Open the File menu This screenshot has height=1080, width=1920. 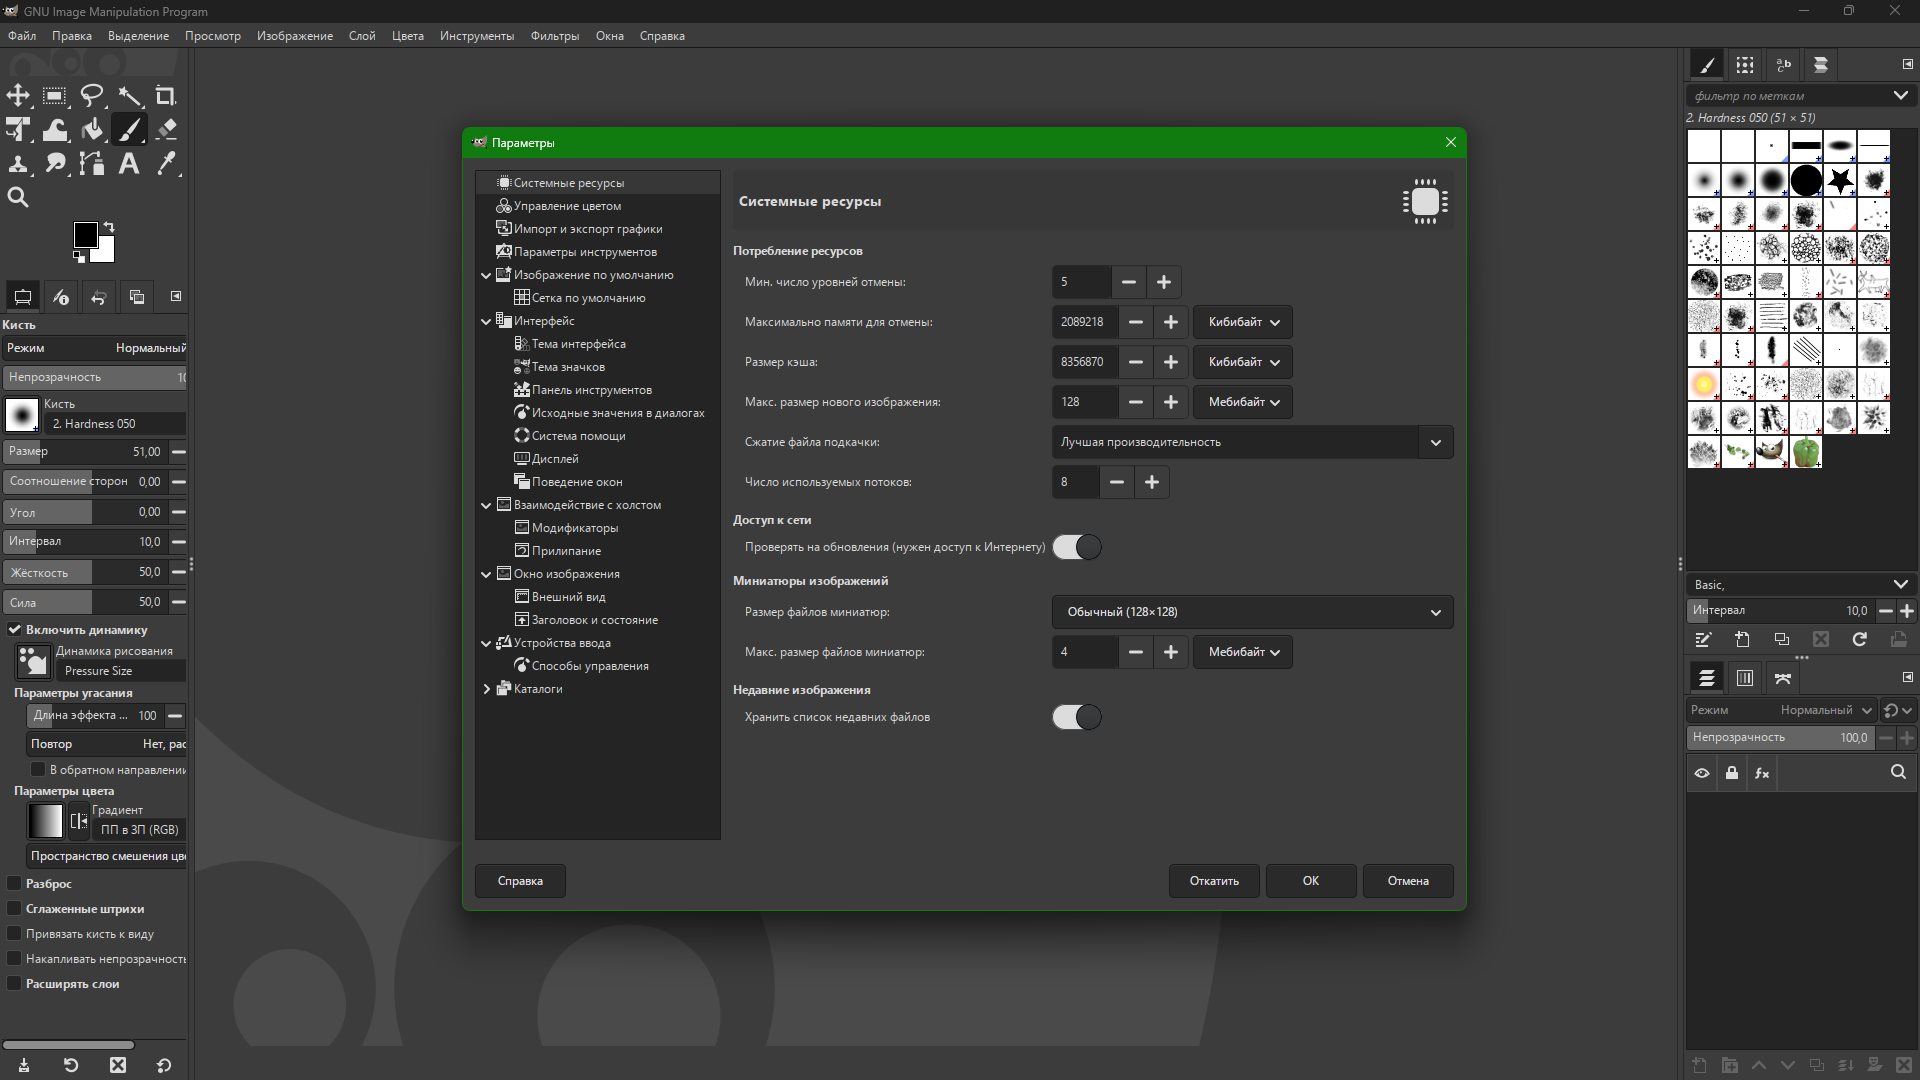tap(22, 36)
